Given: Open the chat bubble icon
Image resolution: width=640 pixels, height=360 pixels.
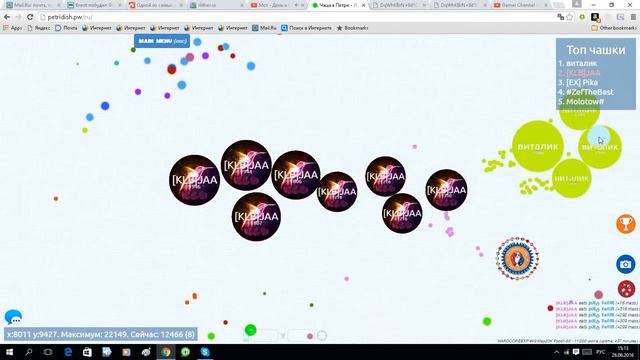Looking at the screenshot, I should (13, 317).
